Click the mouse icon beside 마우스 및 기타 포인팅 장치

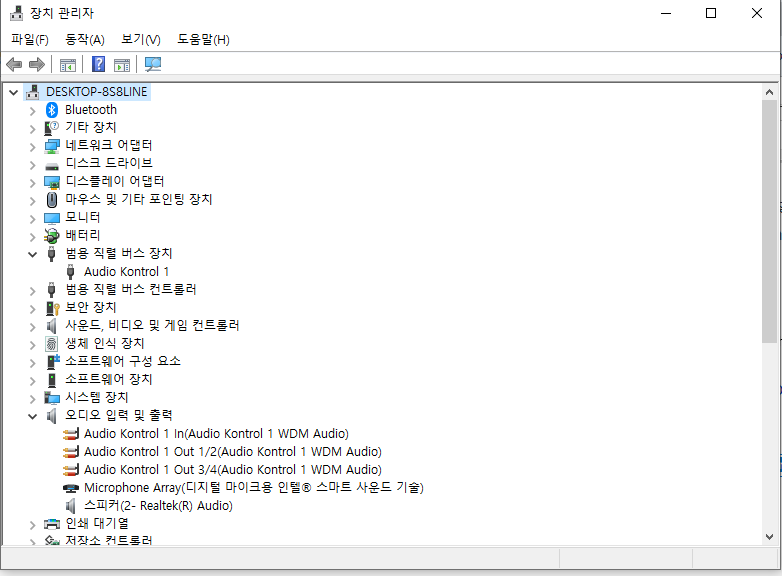point(52,199)
